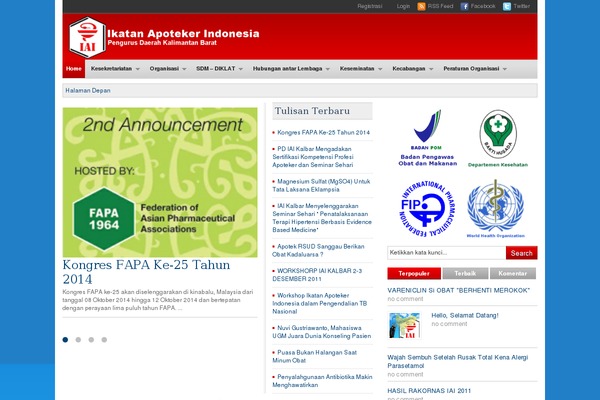The width and height of the screenshot is (600, 400).
Task: Click the Twitter bird icon
Action: pos(507,7)
